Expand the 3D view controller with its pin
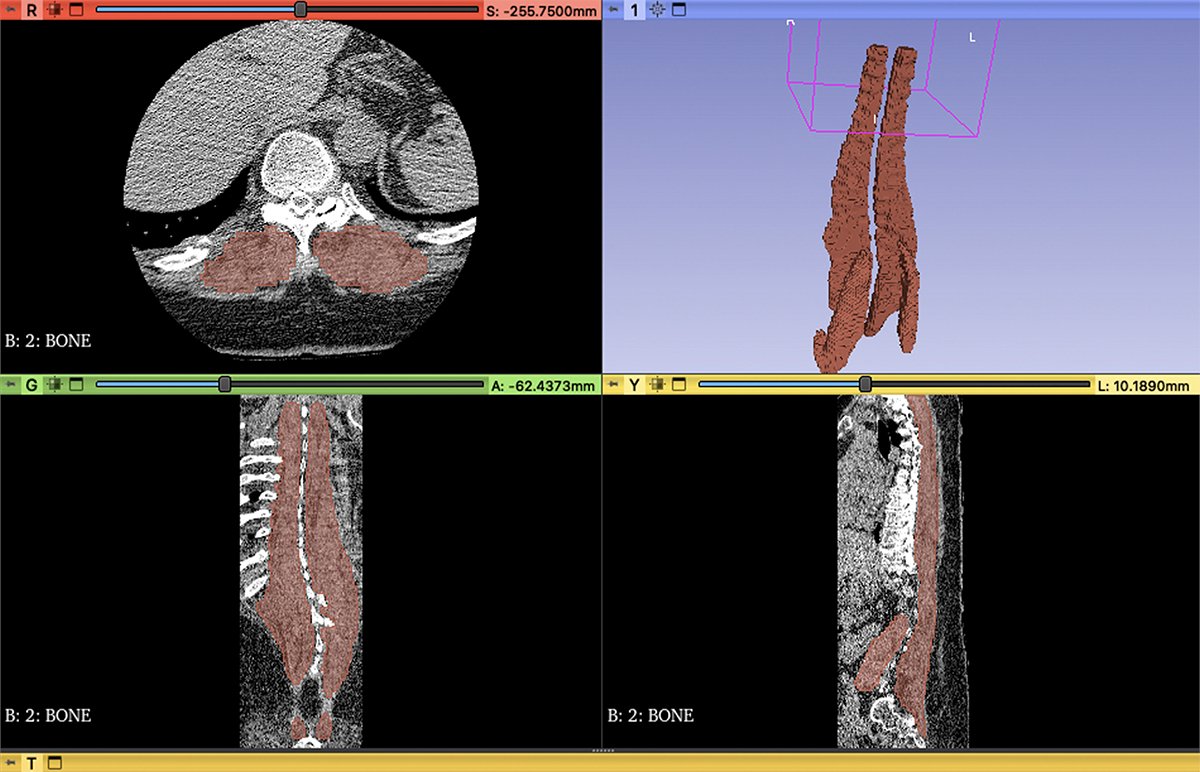Image resolution: width=1200 pixels, height=772 pixels. (611, 10)
